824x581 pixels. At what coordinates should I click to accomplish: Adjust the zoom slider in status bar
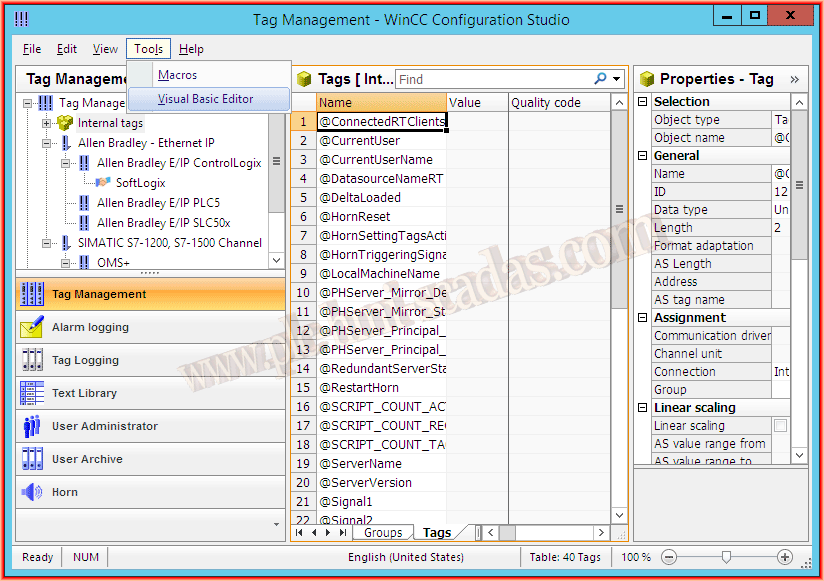727,557
